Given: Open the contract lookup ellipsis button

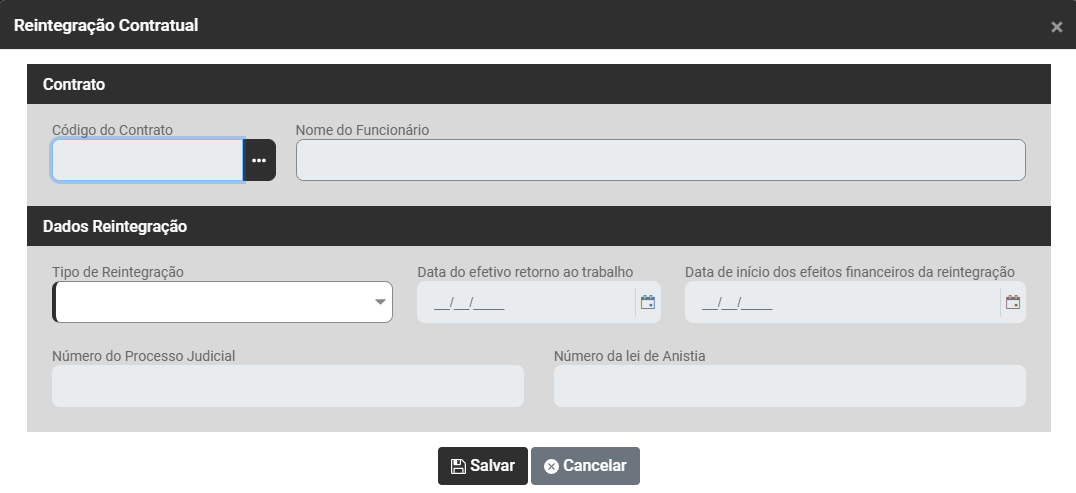Looking at the screenshot, I should 259,160.
